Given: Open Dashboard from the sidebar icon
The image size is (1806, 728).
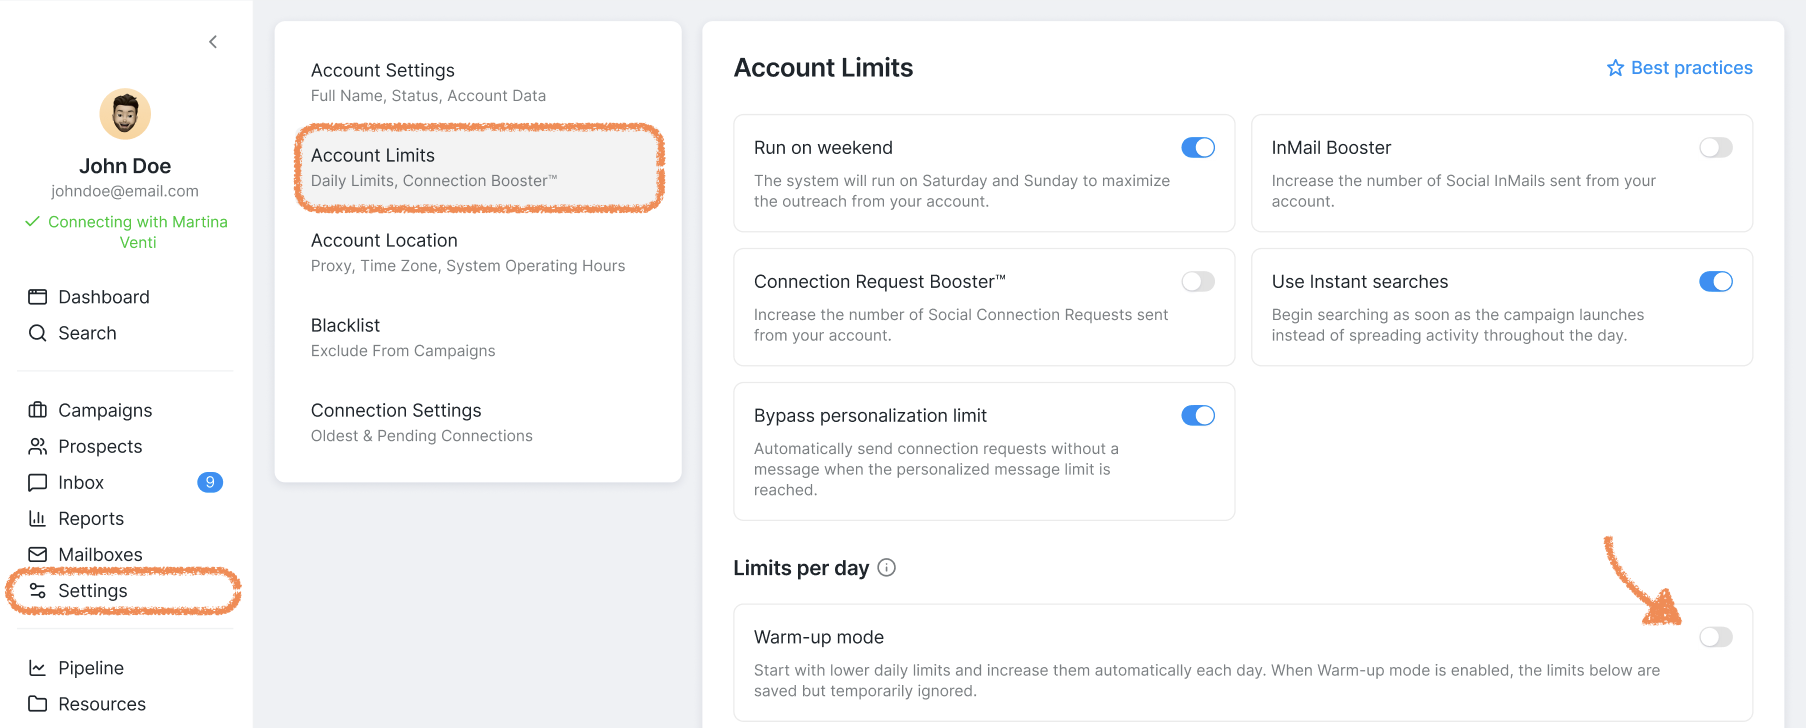Looking at the screenshot, I should click(38, 297).
